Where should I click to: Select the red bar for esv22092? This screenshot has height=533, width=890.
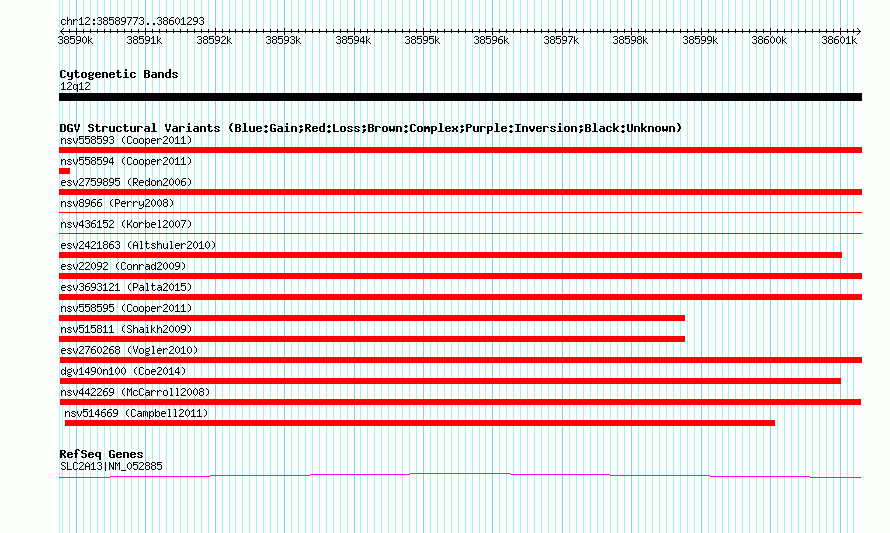460,276
